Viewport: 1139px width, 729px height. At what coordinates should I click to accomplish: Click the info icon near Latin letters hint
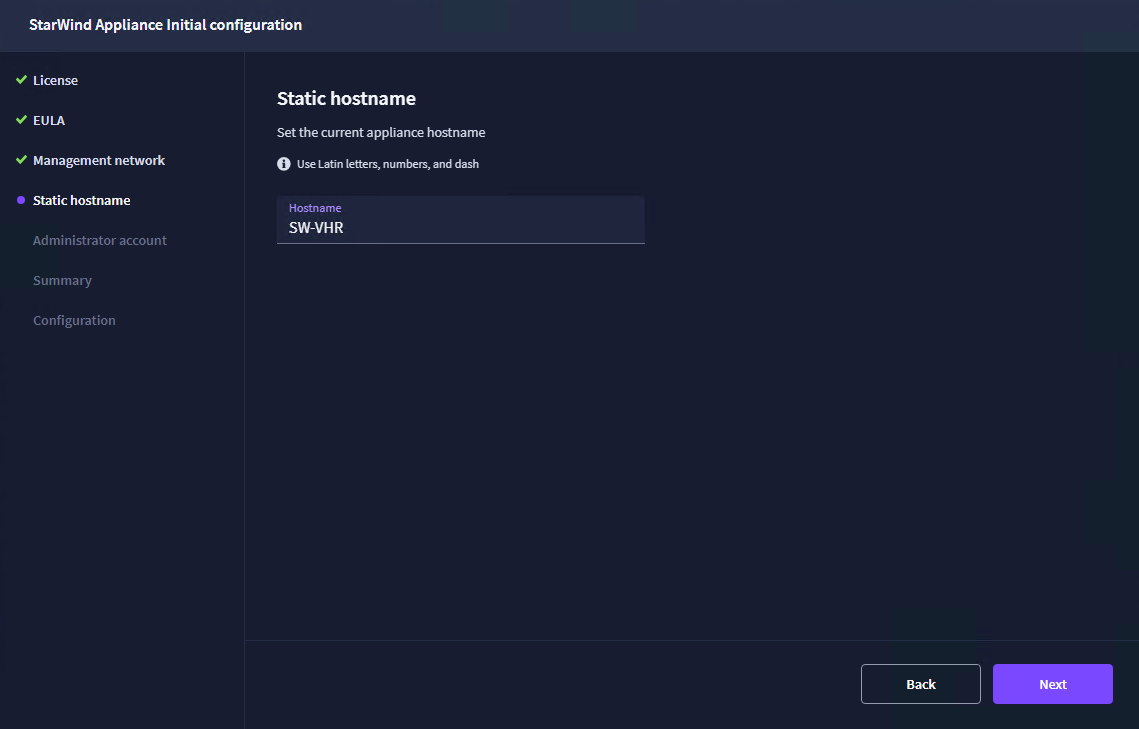(284, 164)
